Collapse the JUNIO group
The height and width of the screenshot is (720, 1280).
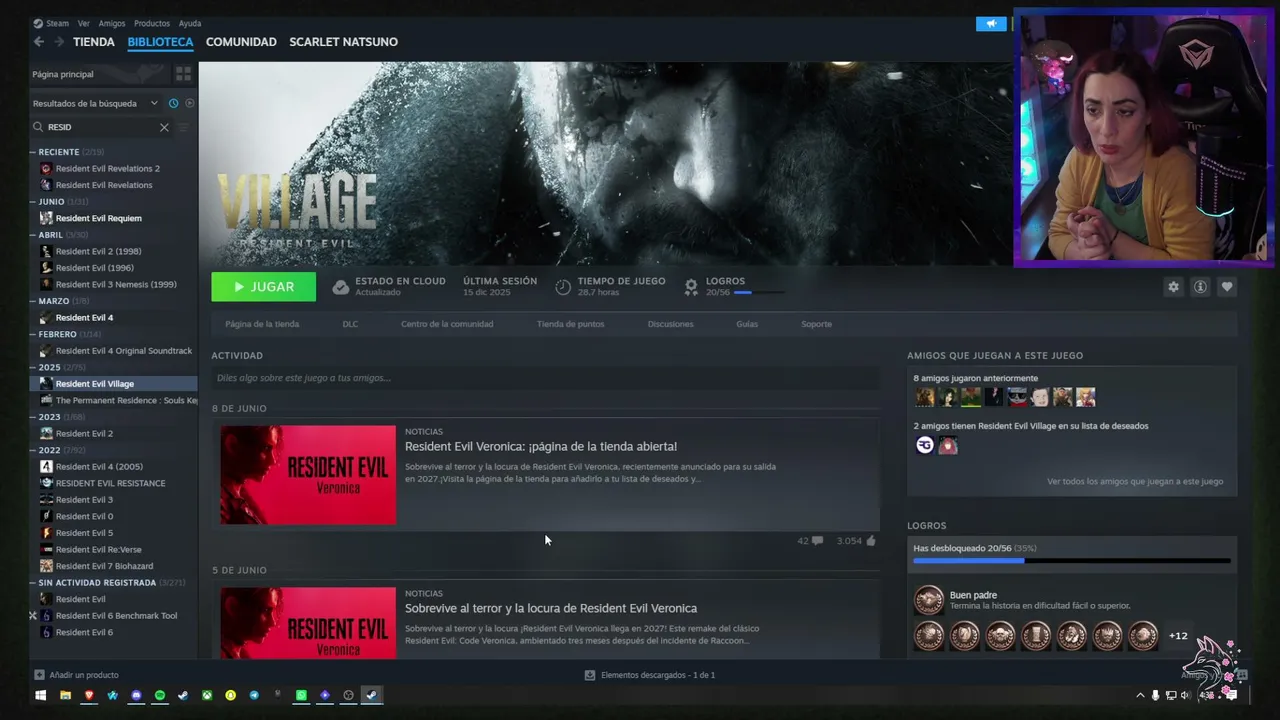33,202
